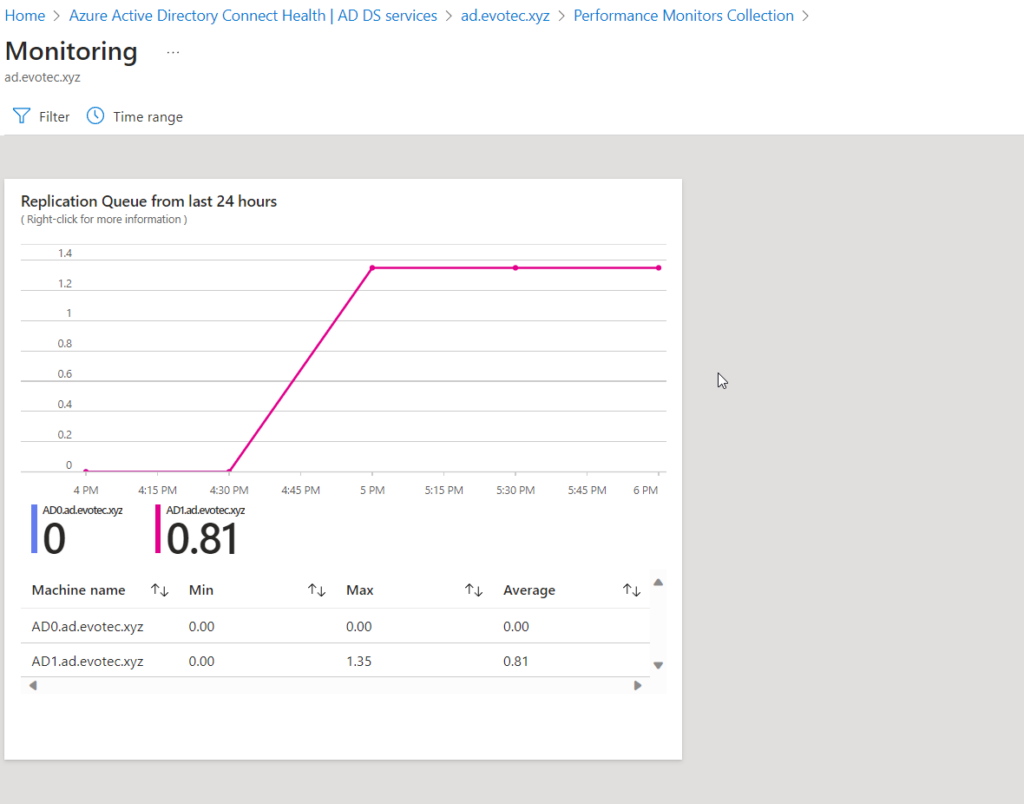
Task: Sort by Min column arrows
Action: [316, 590]
